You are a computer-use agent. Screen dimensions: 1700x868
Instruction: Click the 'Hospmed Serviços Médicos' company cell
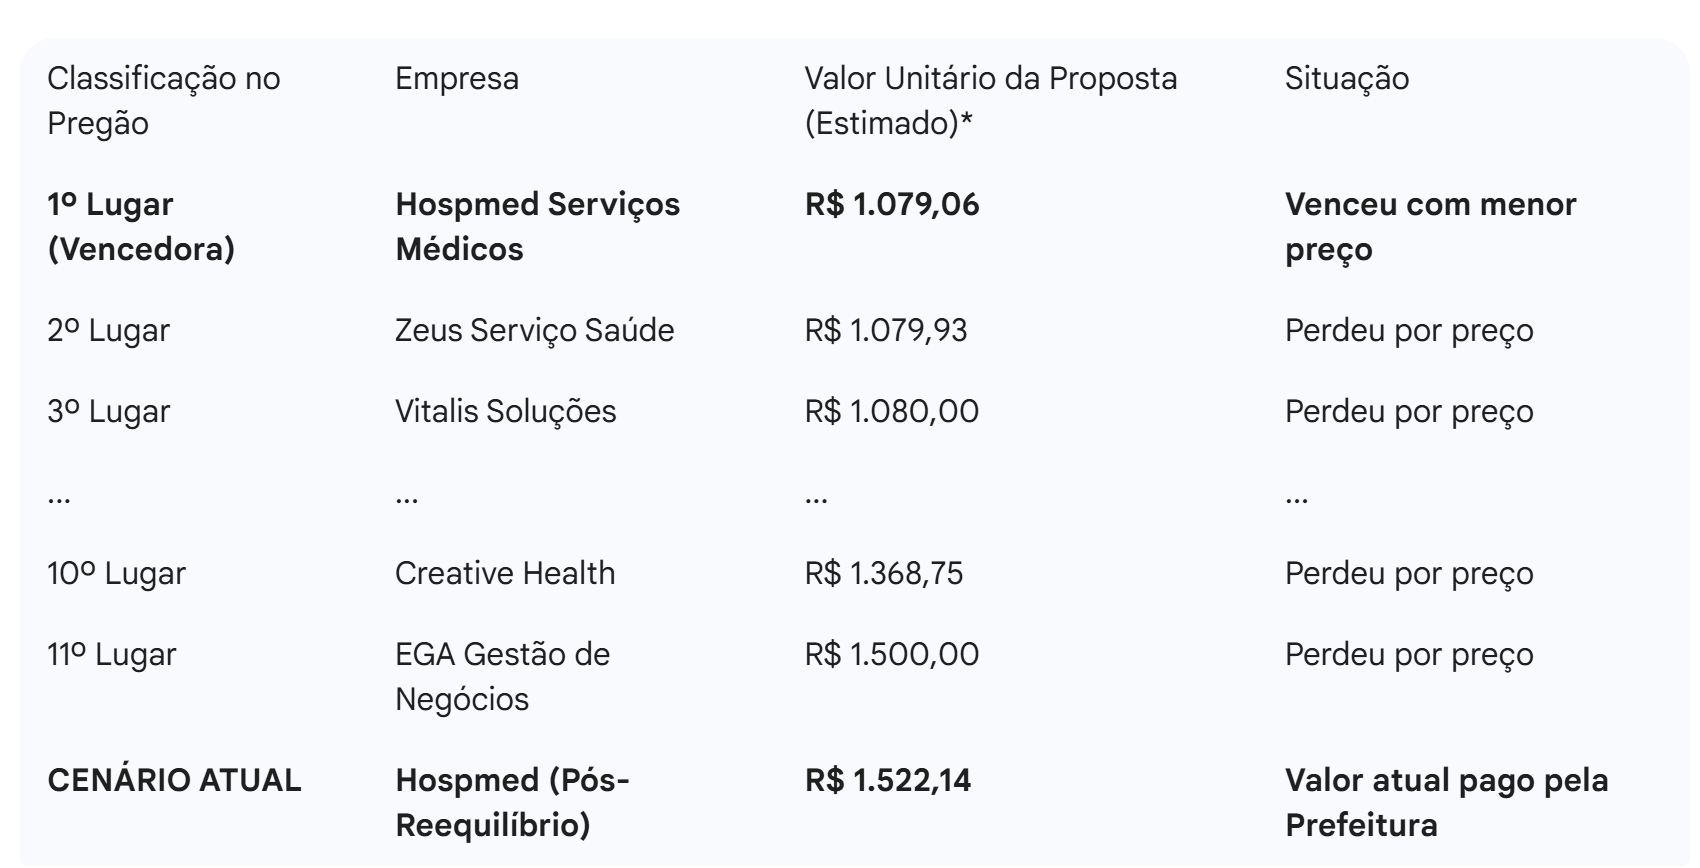537,226
